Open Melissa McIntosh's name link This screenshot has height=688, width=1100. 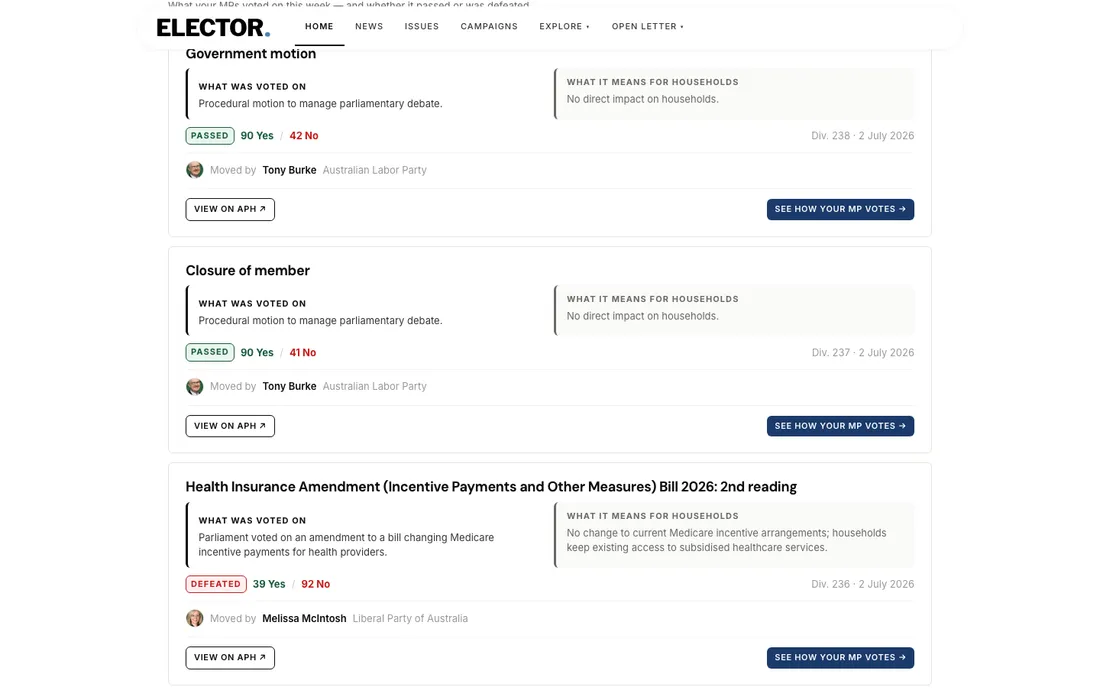point(304,618)
